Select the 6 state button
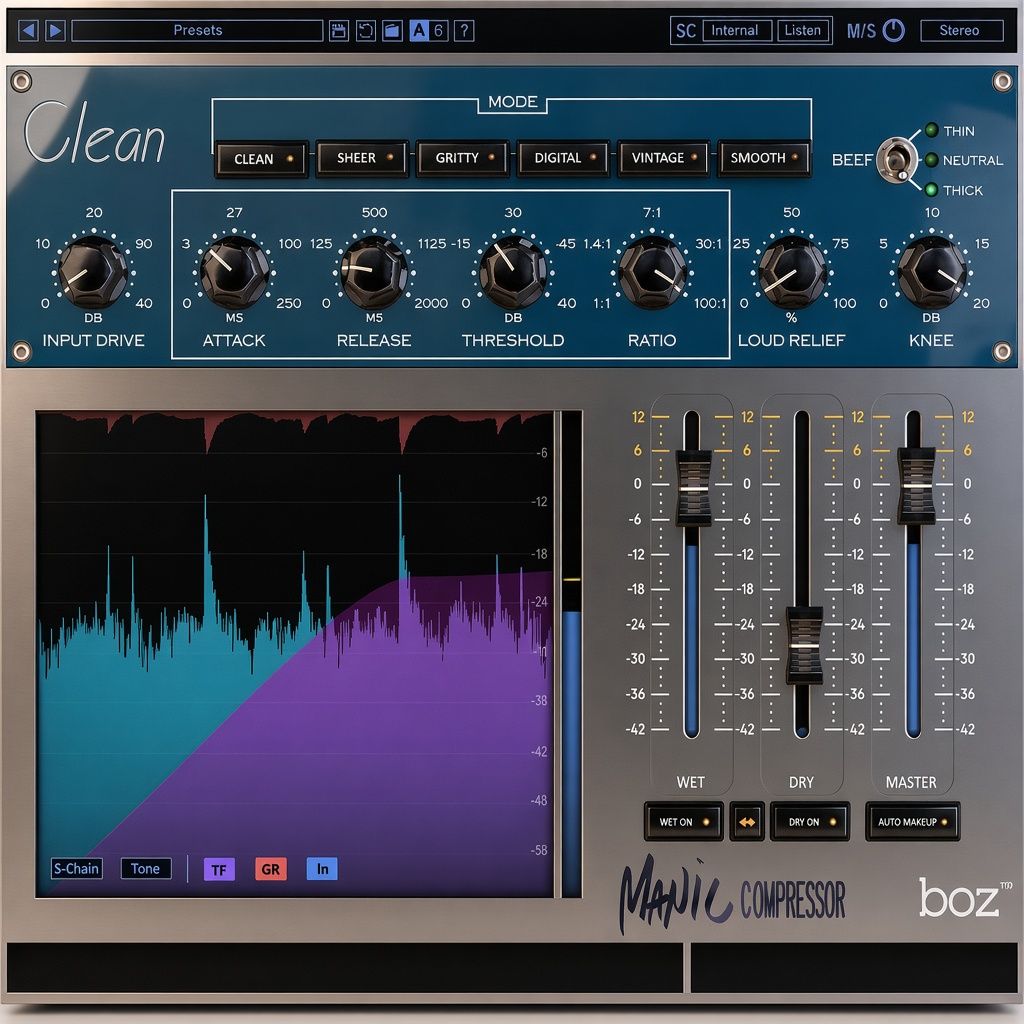1024x1024 pixels. coord(438,30)
